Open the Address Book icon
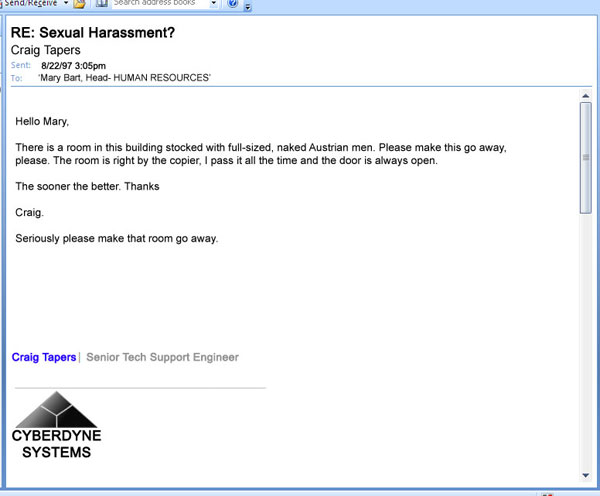This screenshot has width=600, height=496. (x=102, y=4)
